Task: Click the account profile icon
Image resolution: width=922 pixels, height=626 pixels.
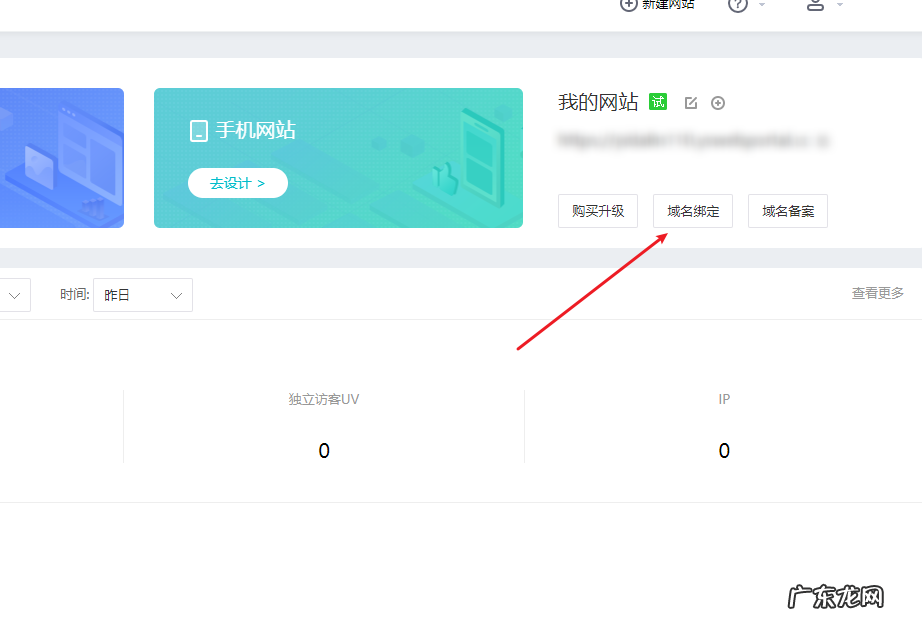Action: pos(813,5)
